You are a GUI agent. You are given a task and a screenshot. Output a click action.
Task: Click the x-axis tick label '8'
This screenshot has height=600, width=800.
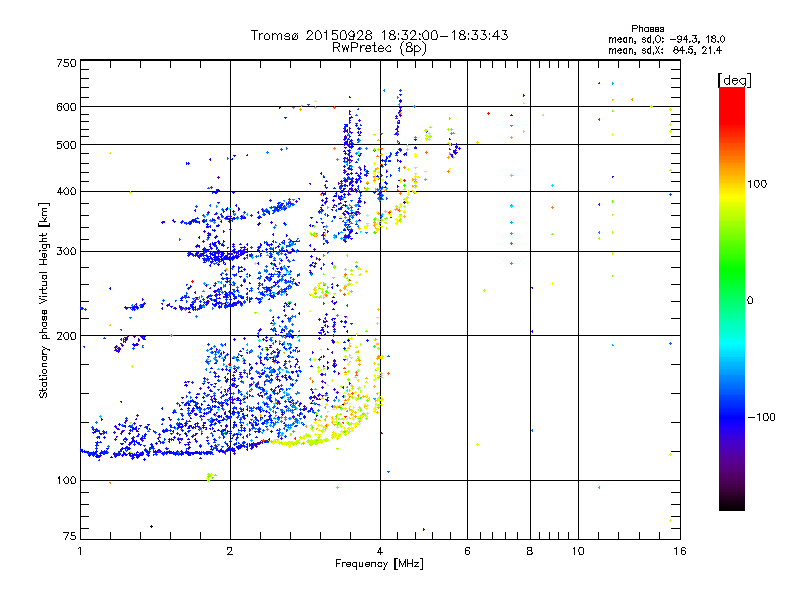click(530, 551)
